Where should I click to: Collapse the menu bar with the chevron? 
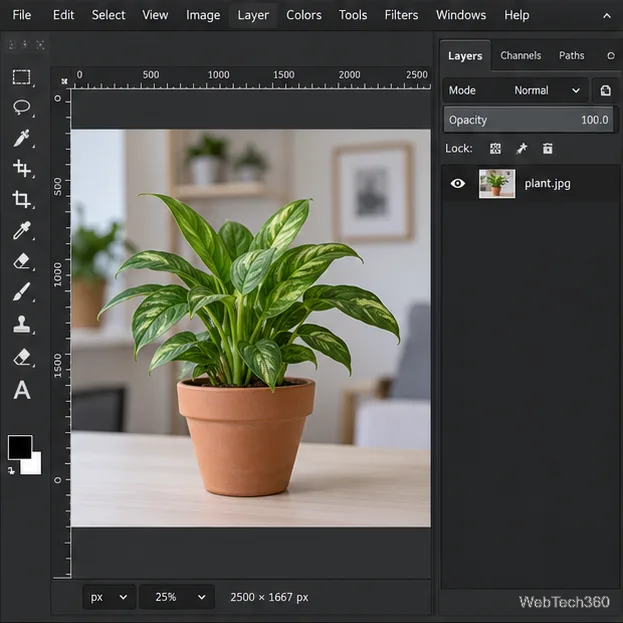607,16
